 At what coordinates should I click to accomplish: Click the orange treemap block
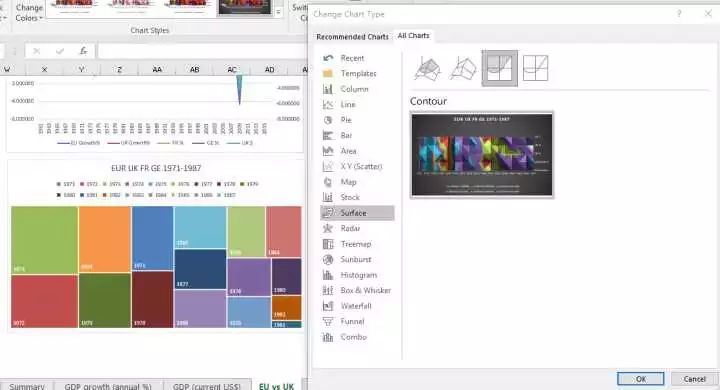[105, 239]
